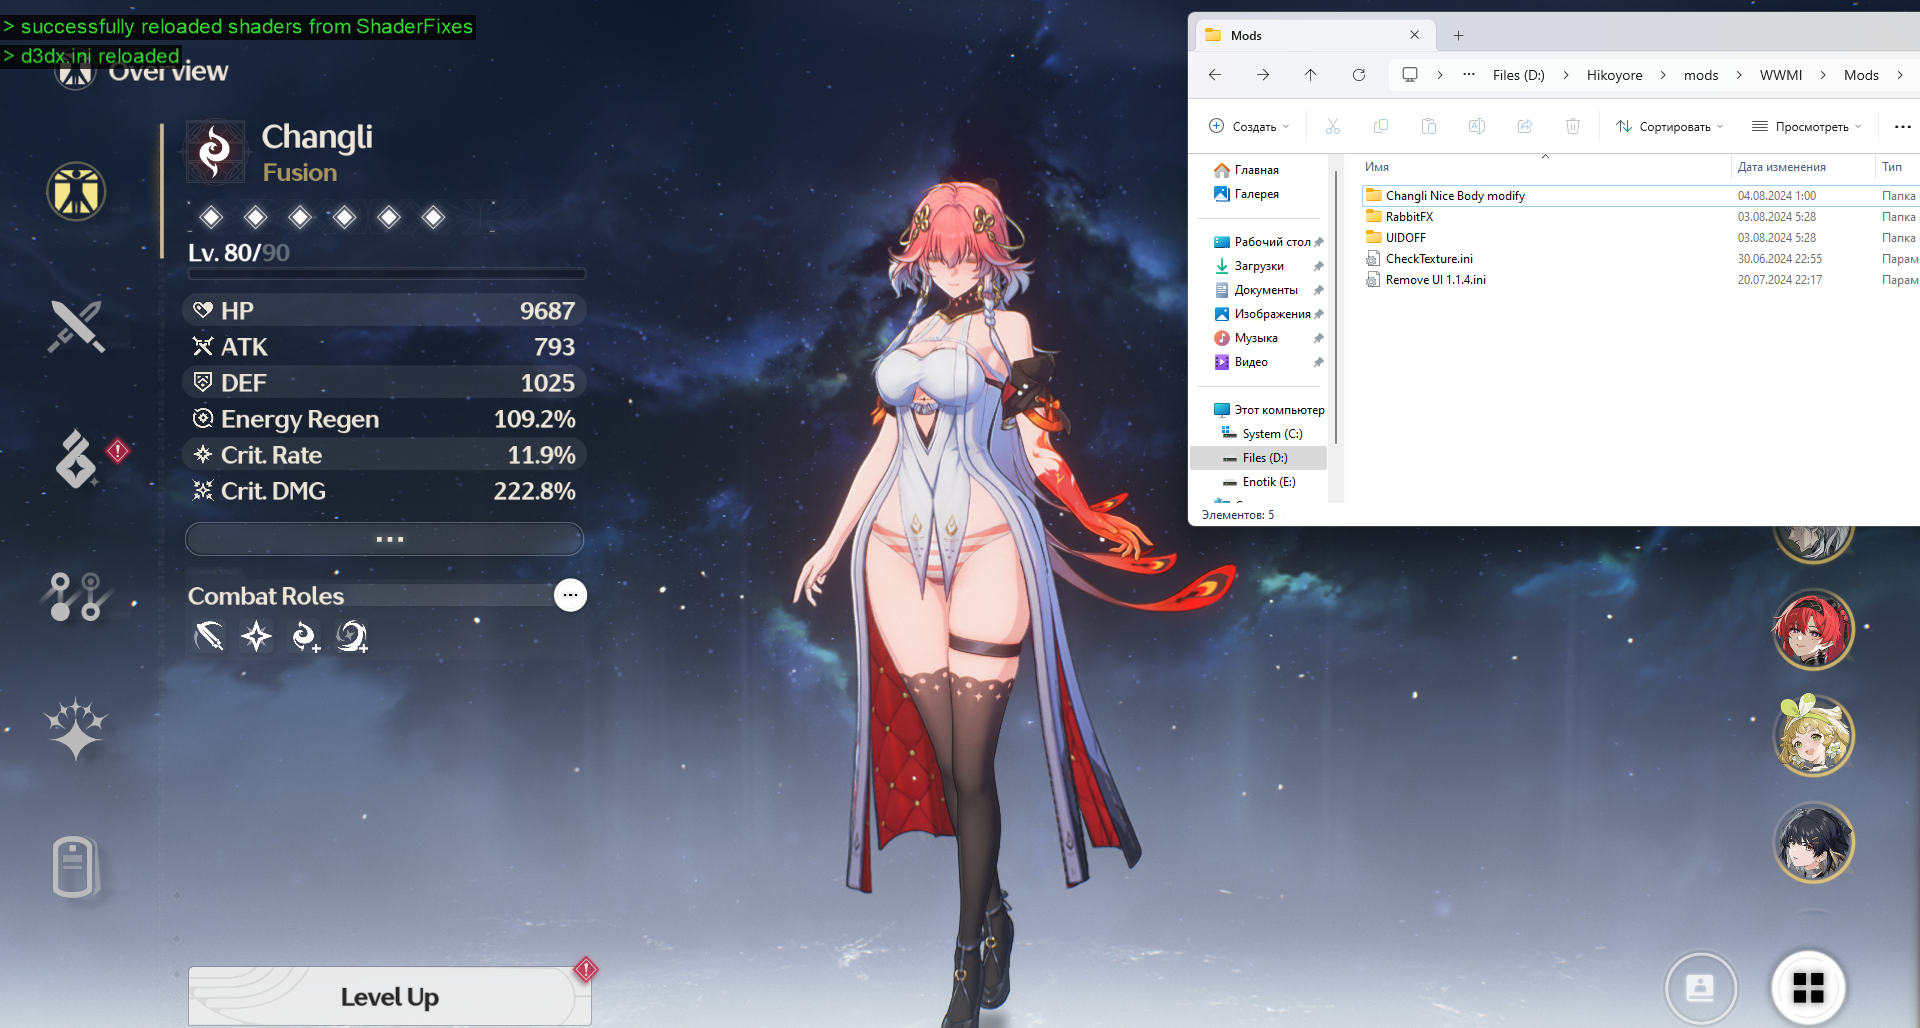Open Галерея in the navigation pane
The image size is (1920, 1028).
[1247, 194]
